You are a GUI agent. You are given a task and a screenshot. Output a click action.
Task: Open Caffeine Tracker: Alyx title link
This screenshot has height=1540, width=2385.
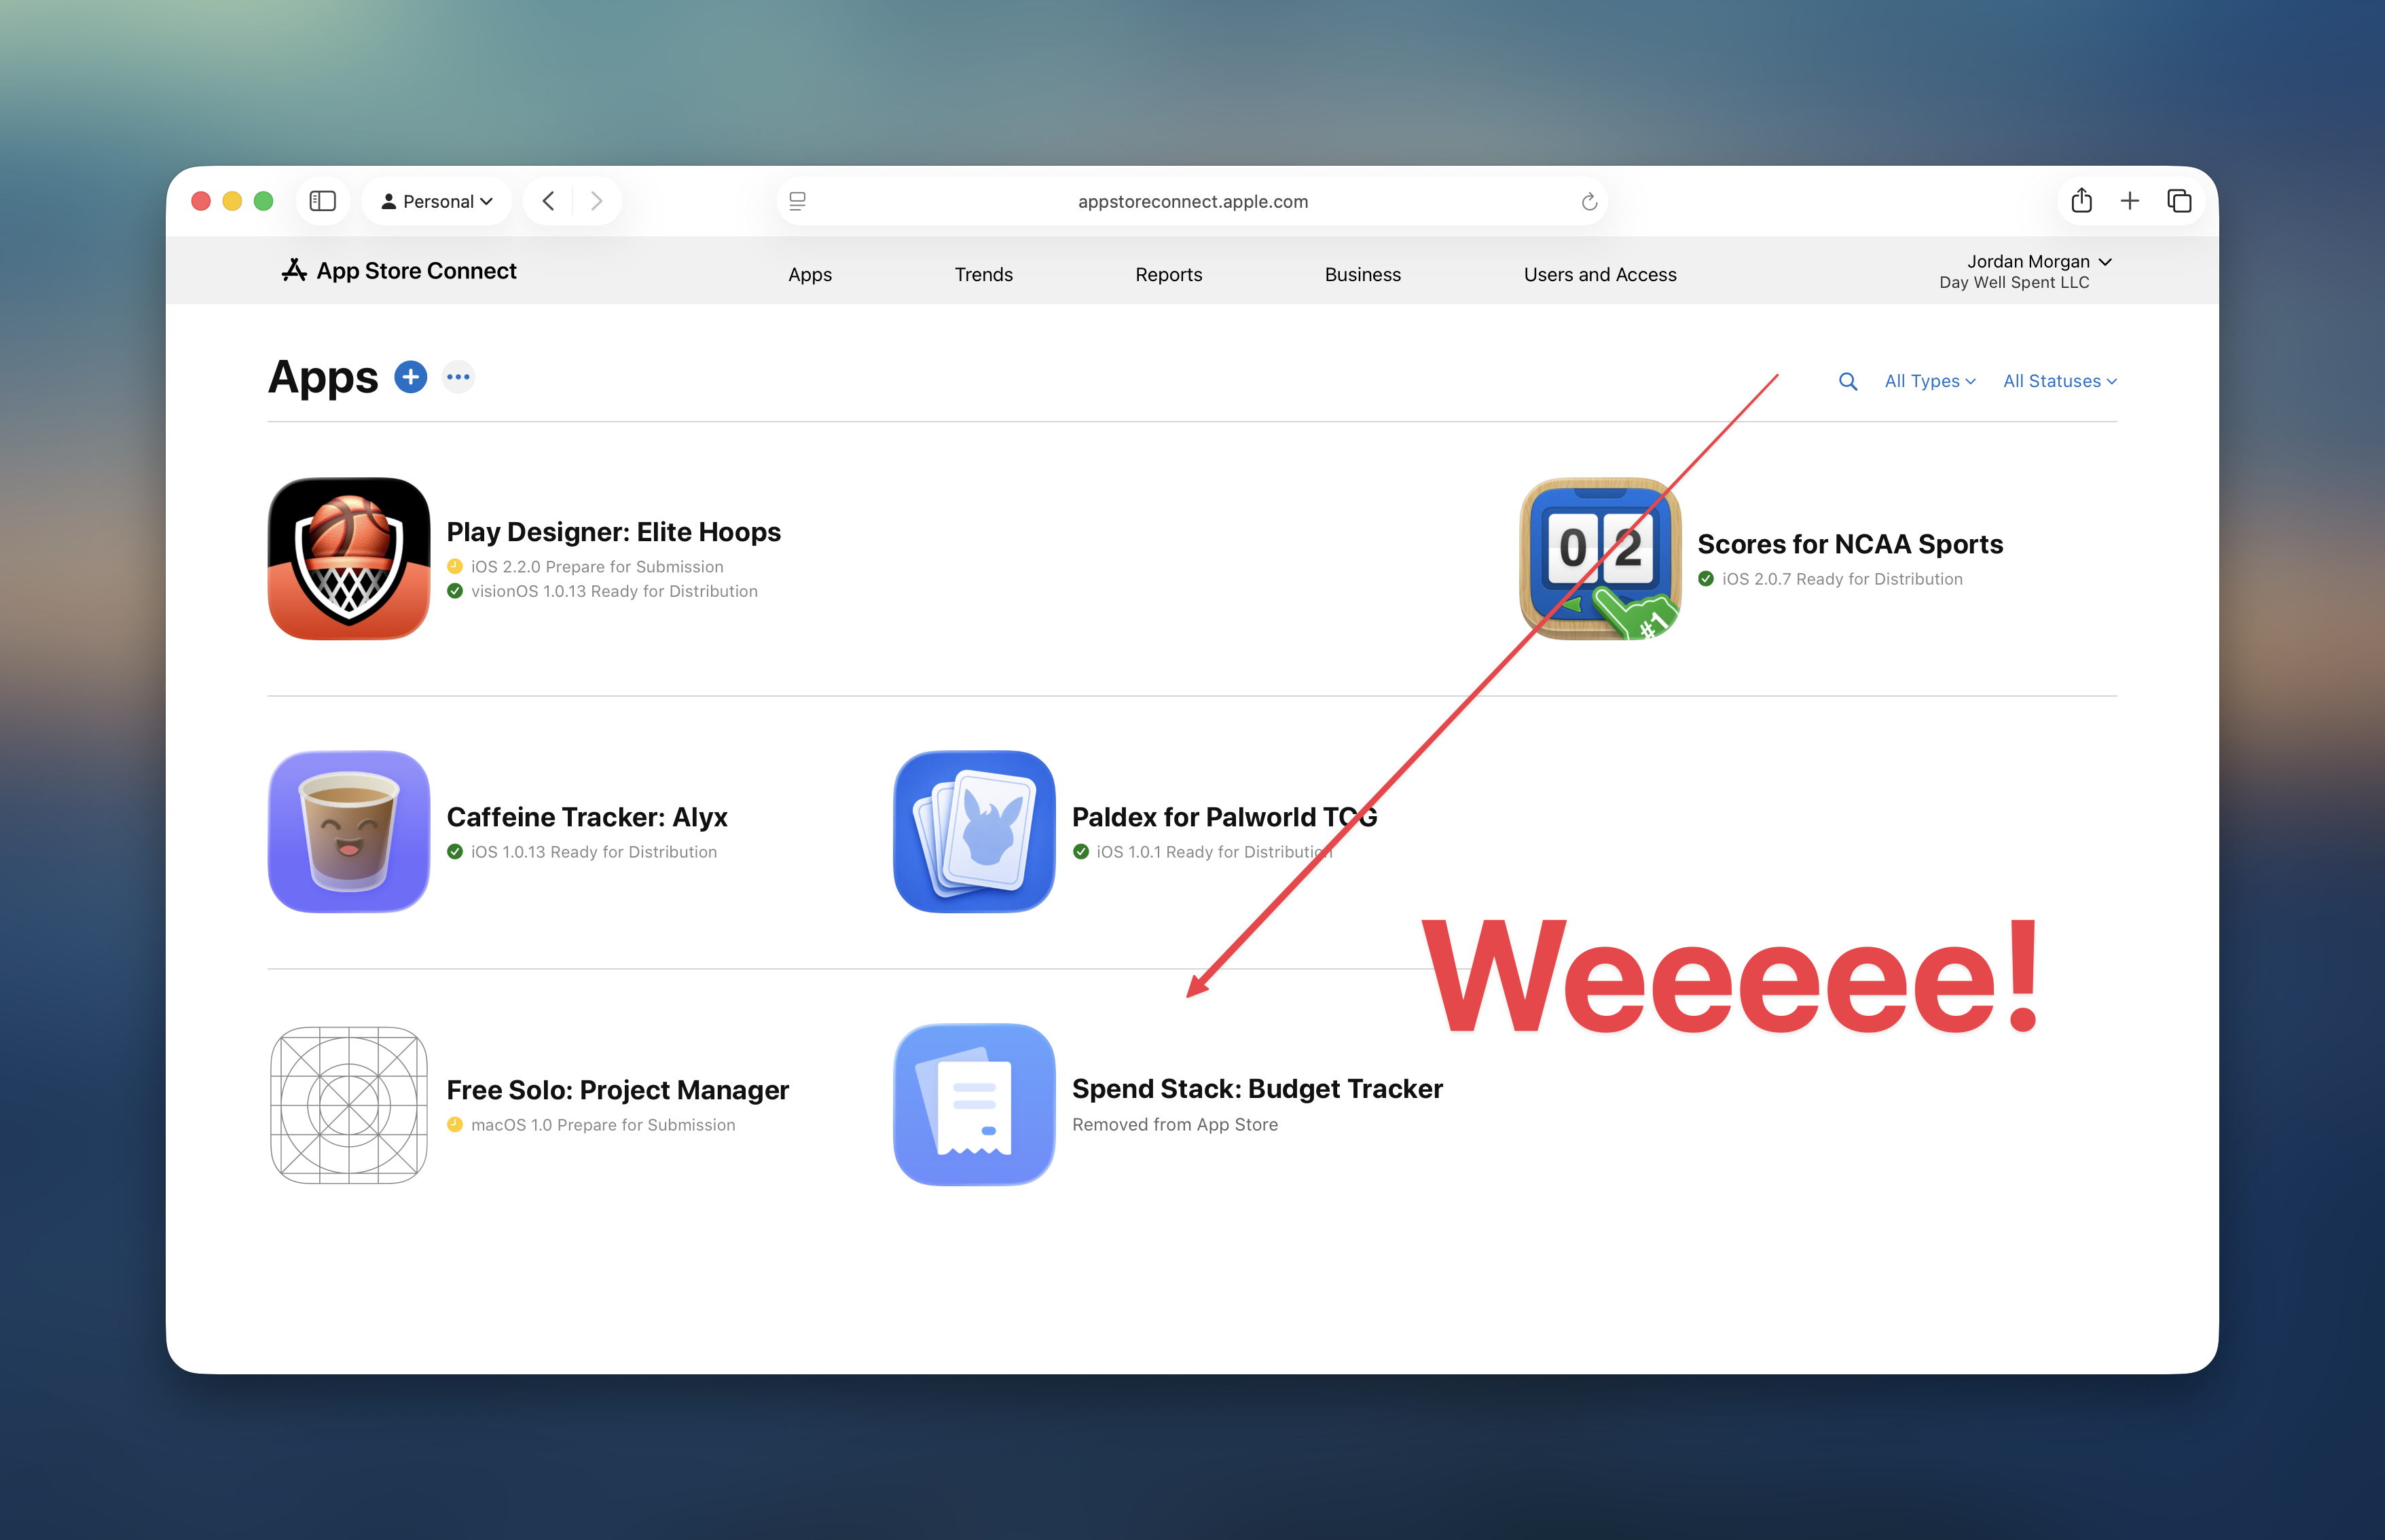(x=587, y=817)
